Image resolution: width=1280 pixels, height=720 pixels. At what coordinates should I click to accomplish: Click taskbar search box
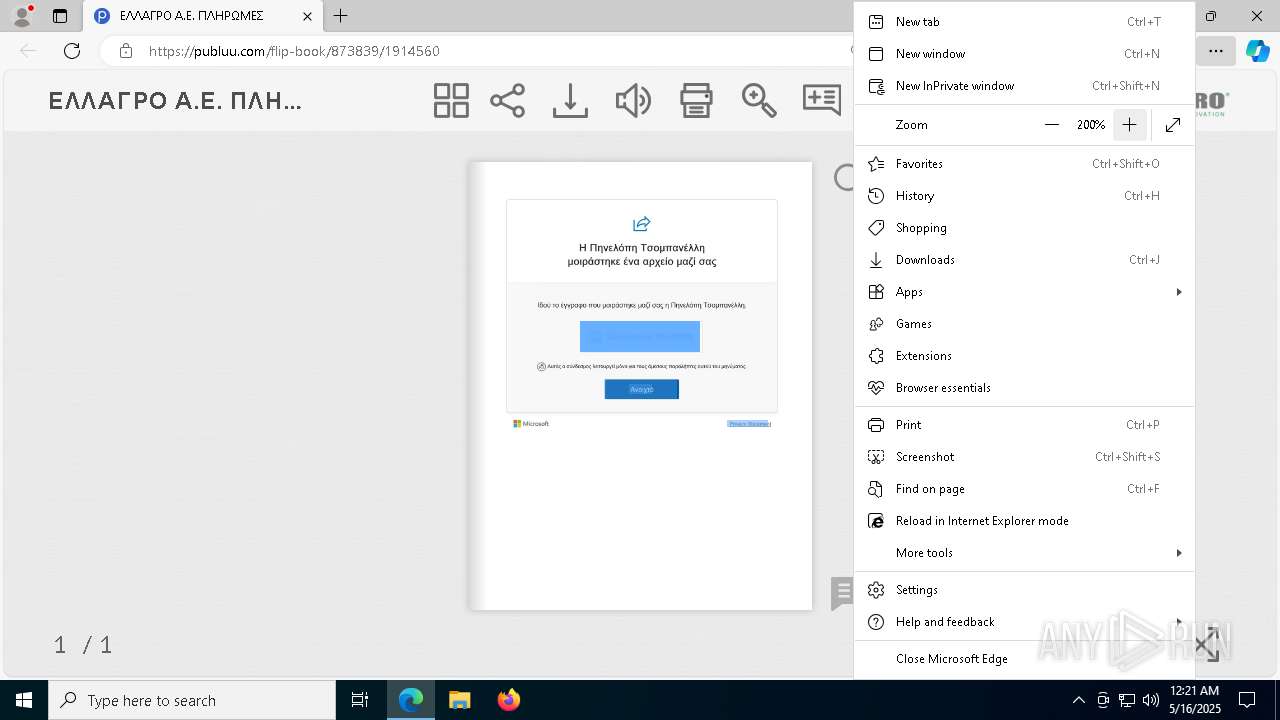[x=192, y=700]
